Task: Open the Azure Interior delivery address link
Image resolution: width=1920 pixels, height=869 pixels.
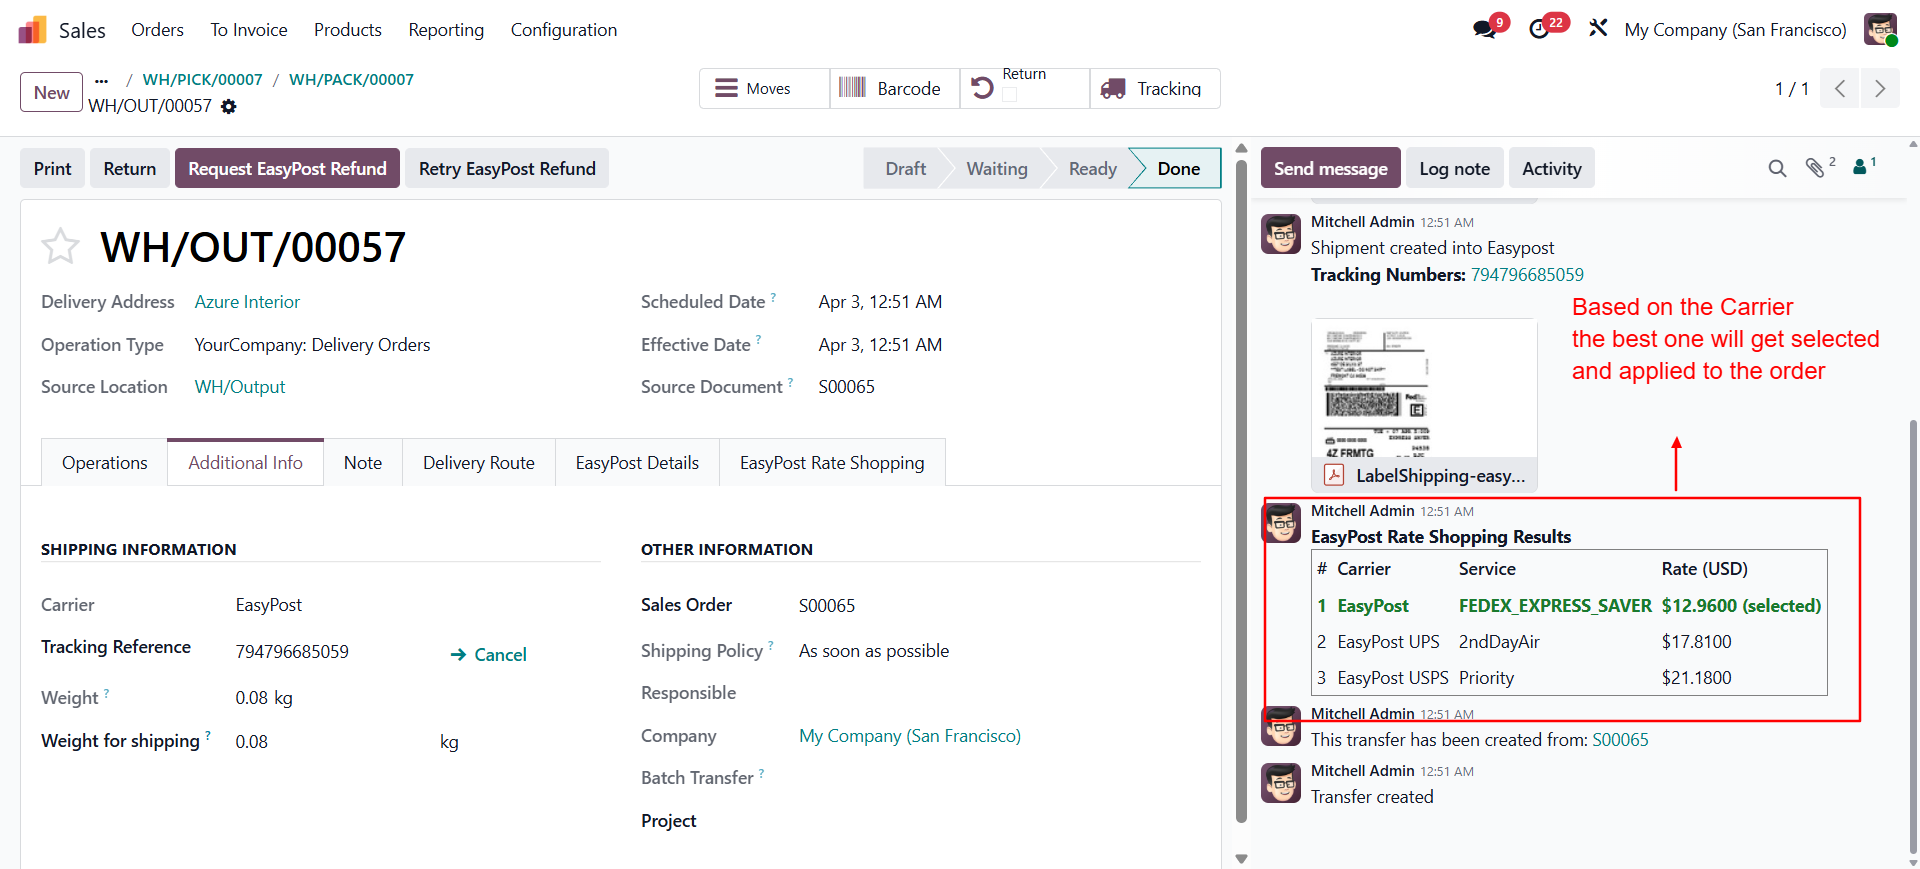Action: click(247, 302)
